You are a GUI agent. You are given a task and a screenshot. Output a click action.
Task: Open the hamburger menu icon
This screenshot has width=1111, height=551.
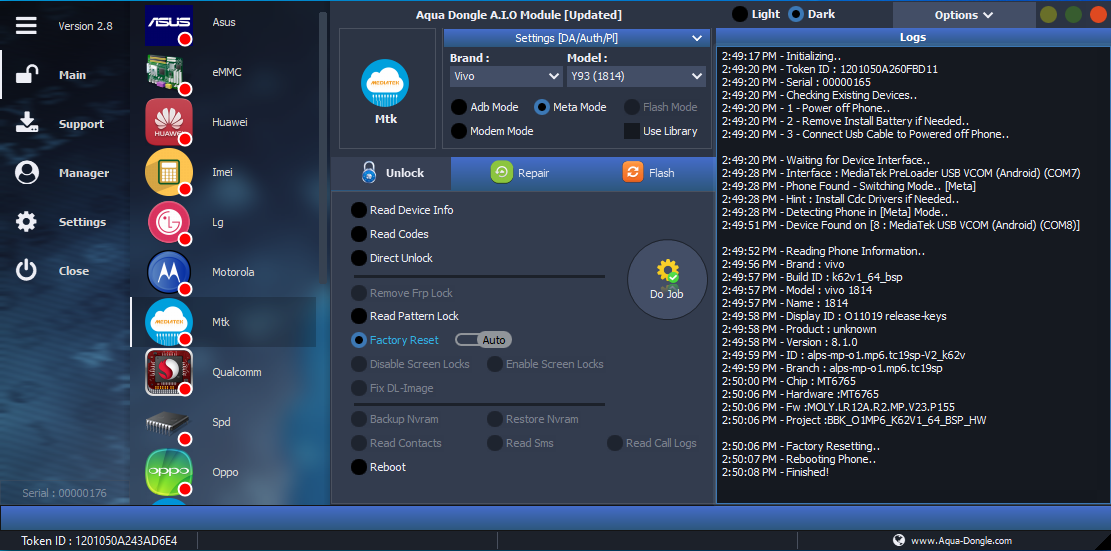pyautogui.click(x=26, y=26)
